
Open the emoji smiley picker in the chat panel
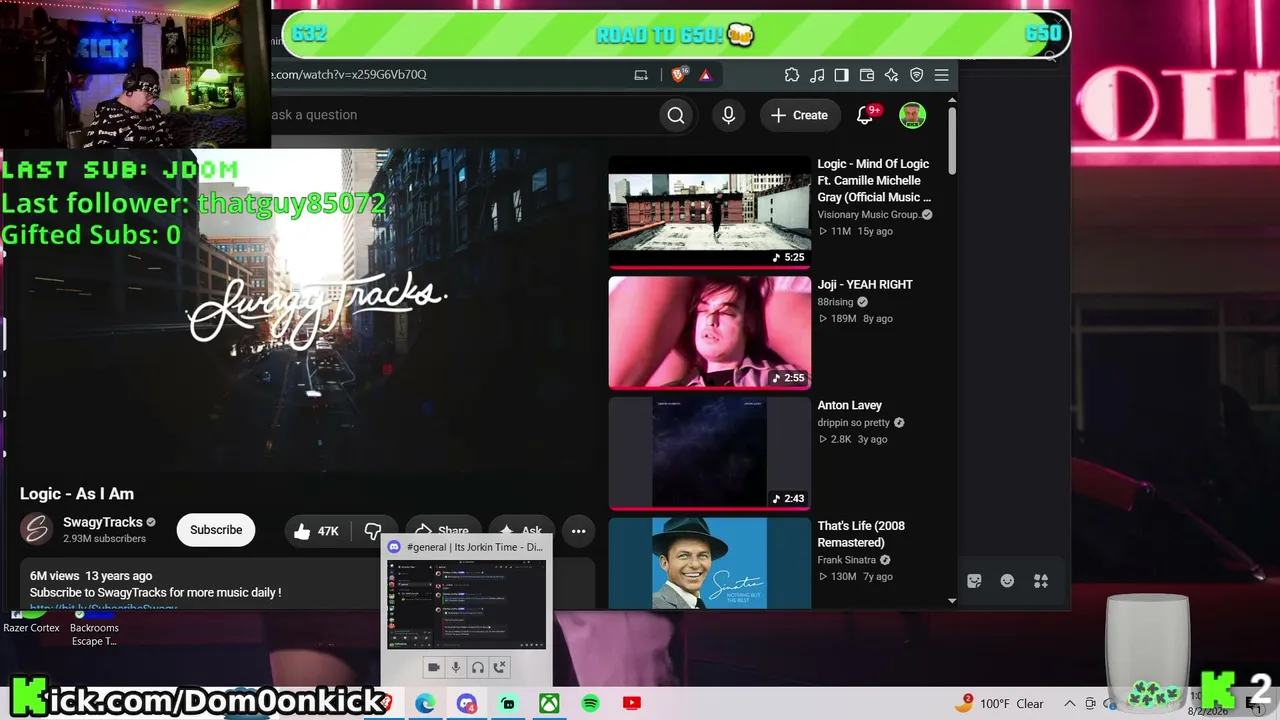click(1007, 581)
